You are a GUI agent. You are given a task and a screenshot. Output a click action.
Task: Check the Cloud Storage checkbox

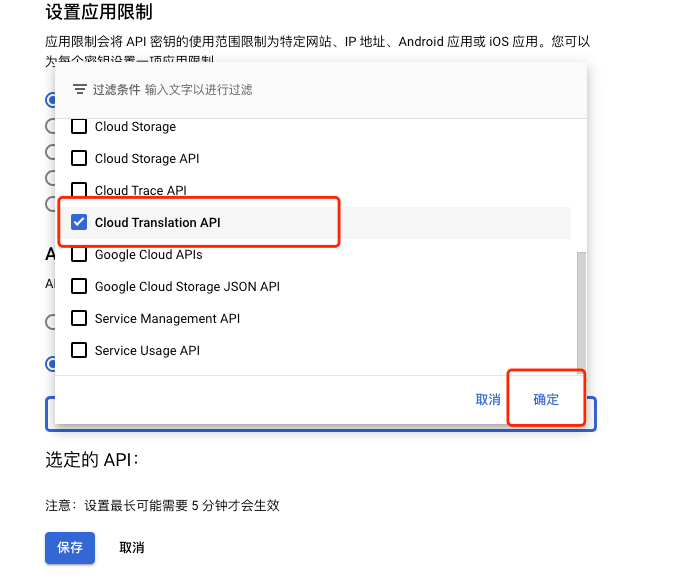tap(79, 127)
